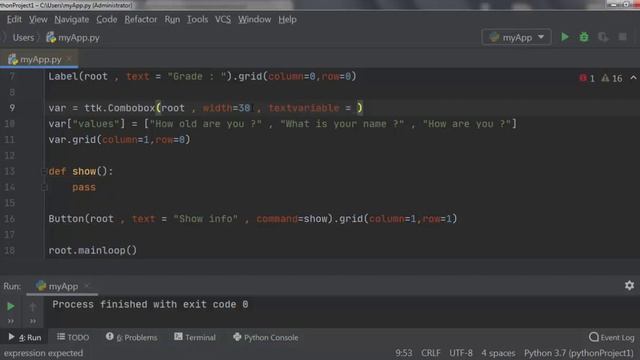Click the textvariable parameter in Combobox line
Viewport: 640px width, 360px height.
tap(304, 108)
